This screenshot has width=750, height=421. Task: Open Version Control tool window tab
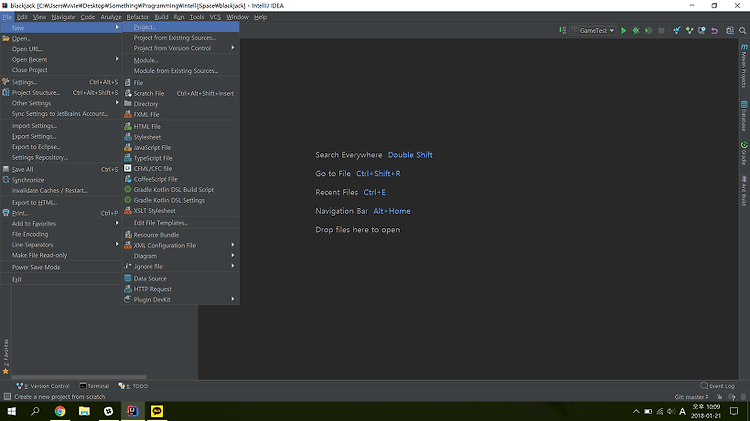pos(43,386)
